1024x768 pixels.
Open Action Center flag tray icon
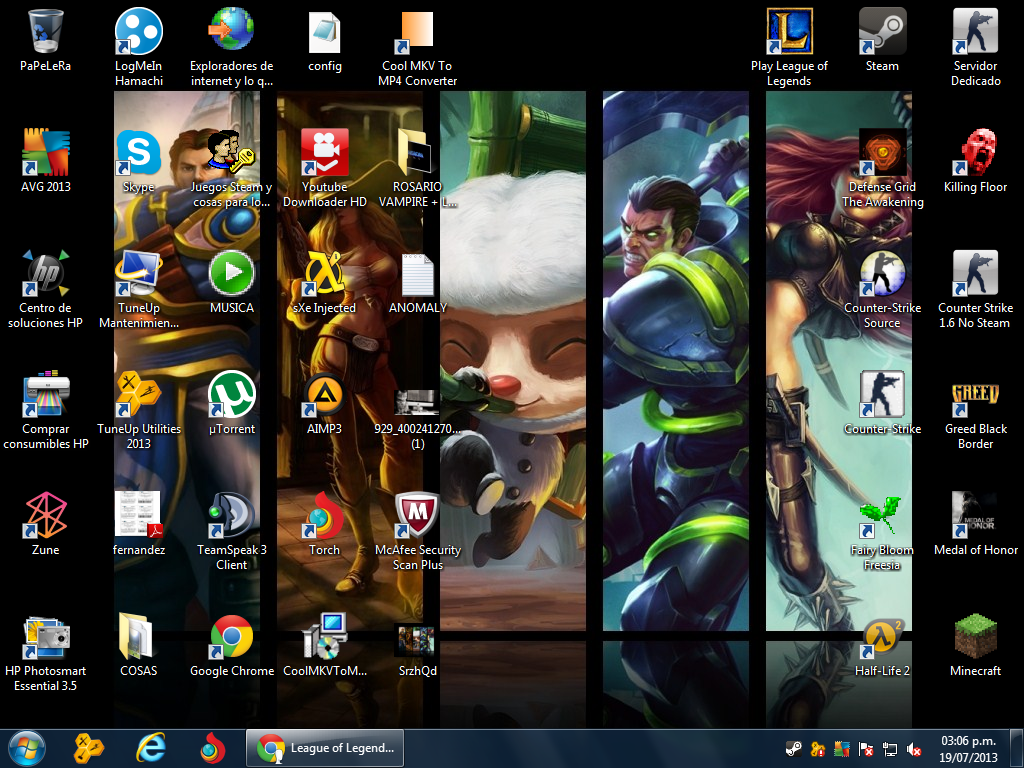(866, 749)
